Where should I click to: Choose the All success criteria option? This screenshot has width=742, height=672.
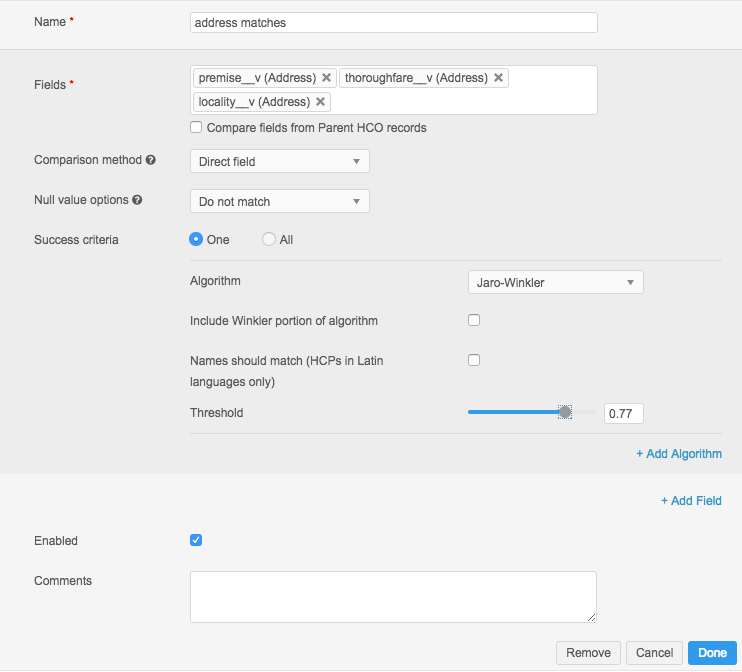coord(268,240)
